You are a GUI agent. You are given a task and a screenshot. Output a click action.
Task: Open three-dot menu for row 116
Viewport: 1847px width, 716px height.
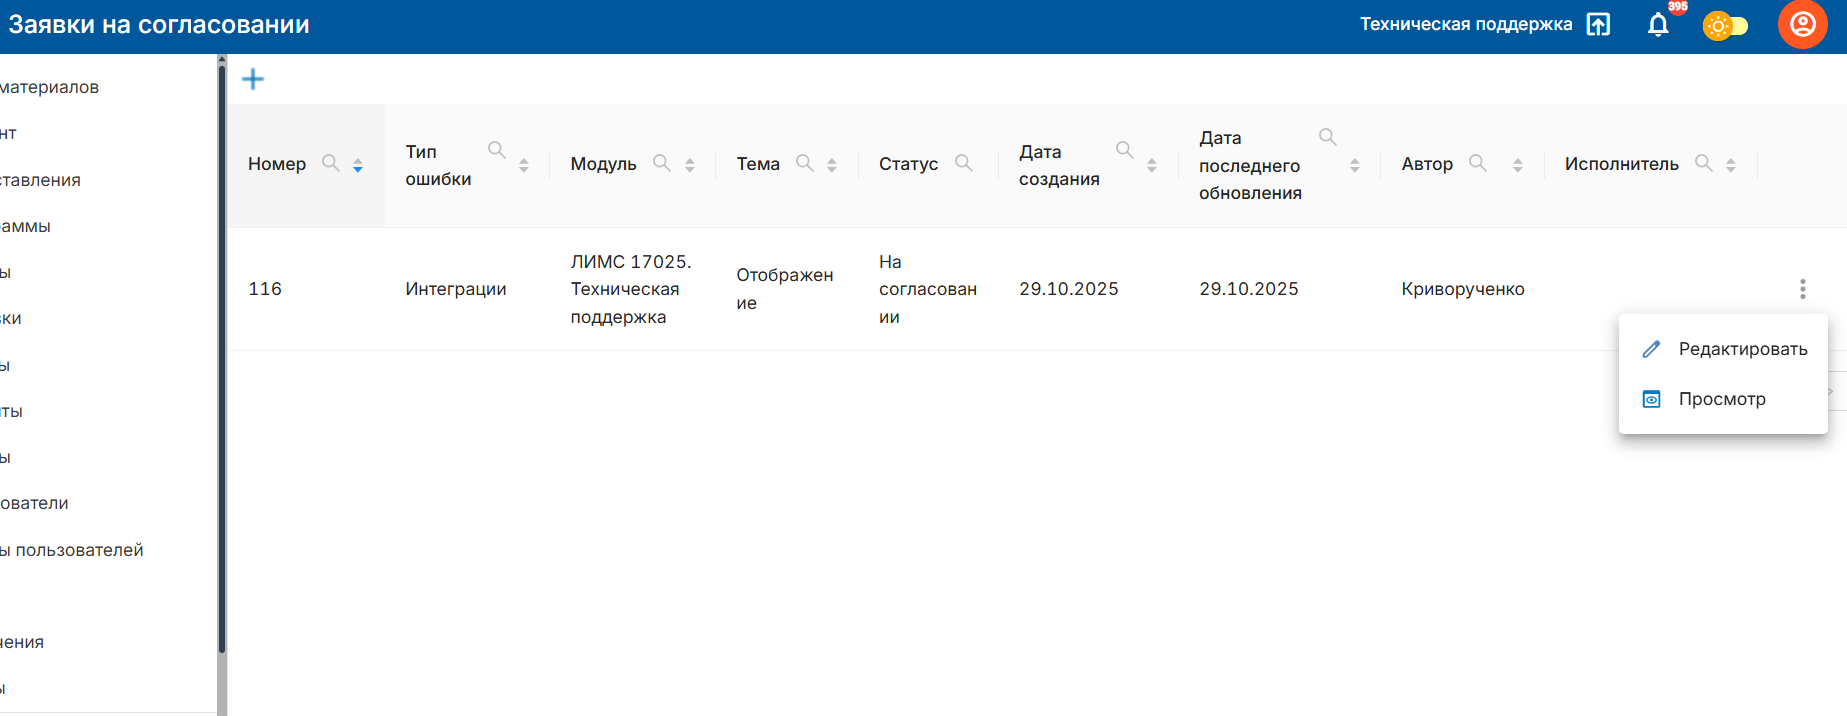tap(1802, 289)
